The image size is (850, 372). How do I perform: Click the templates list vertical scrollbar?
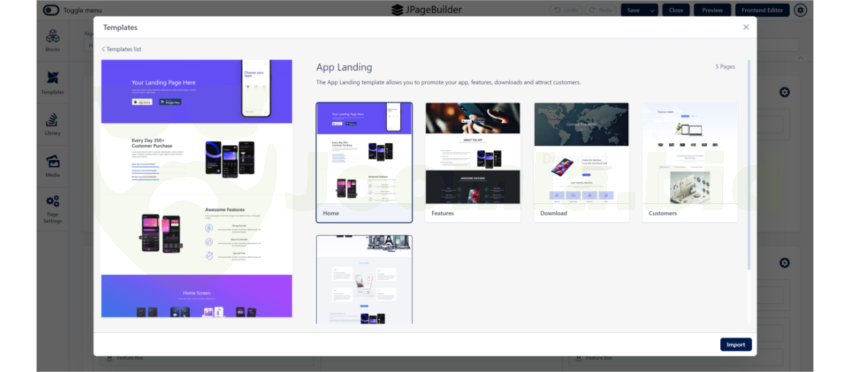[749, 163]
